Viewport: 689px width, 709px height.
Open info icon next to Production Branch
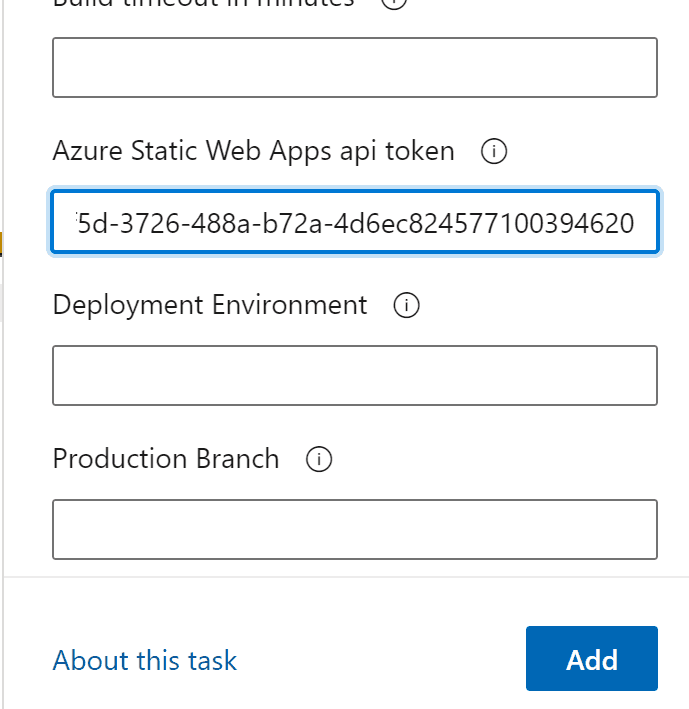click(319, 459)
